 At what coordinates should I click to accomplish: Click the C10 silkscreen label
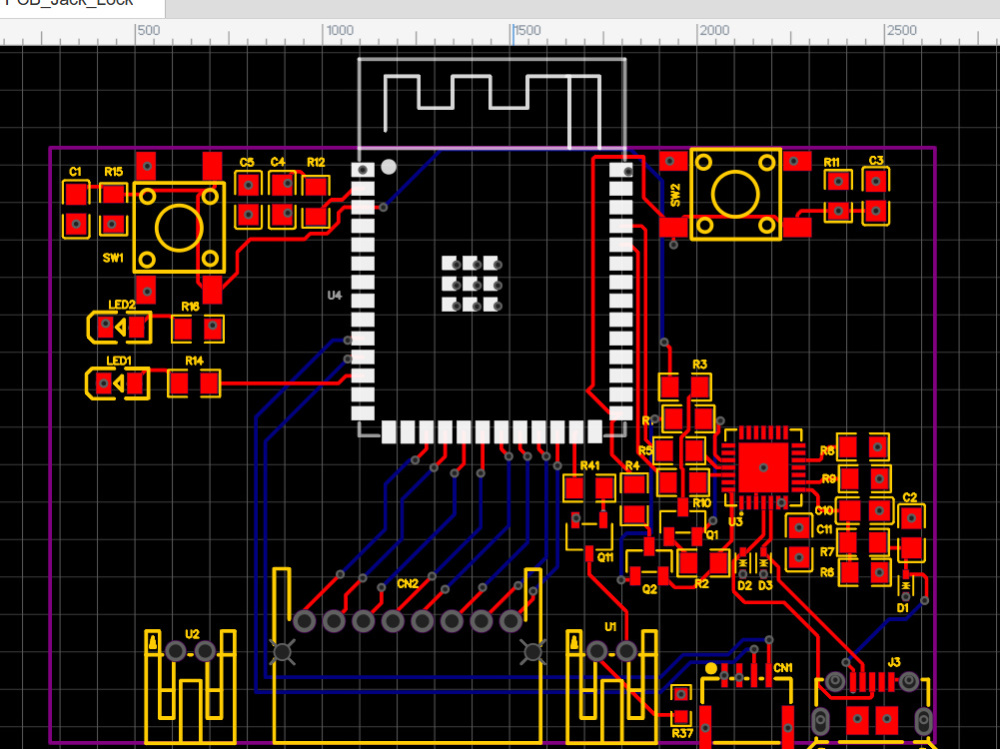(824, 510)
